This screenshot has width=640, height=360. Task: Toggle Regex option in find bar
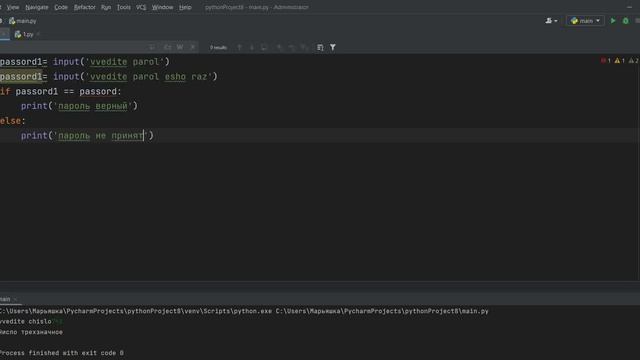pos(193,47)
